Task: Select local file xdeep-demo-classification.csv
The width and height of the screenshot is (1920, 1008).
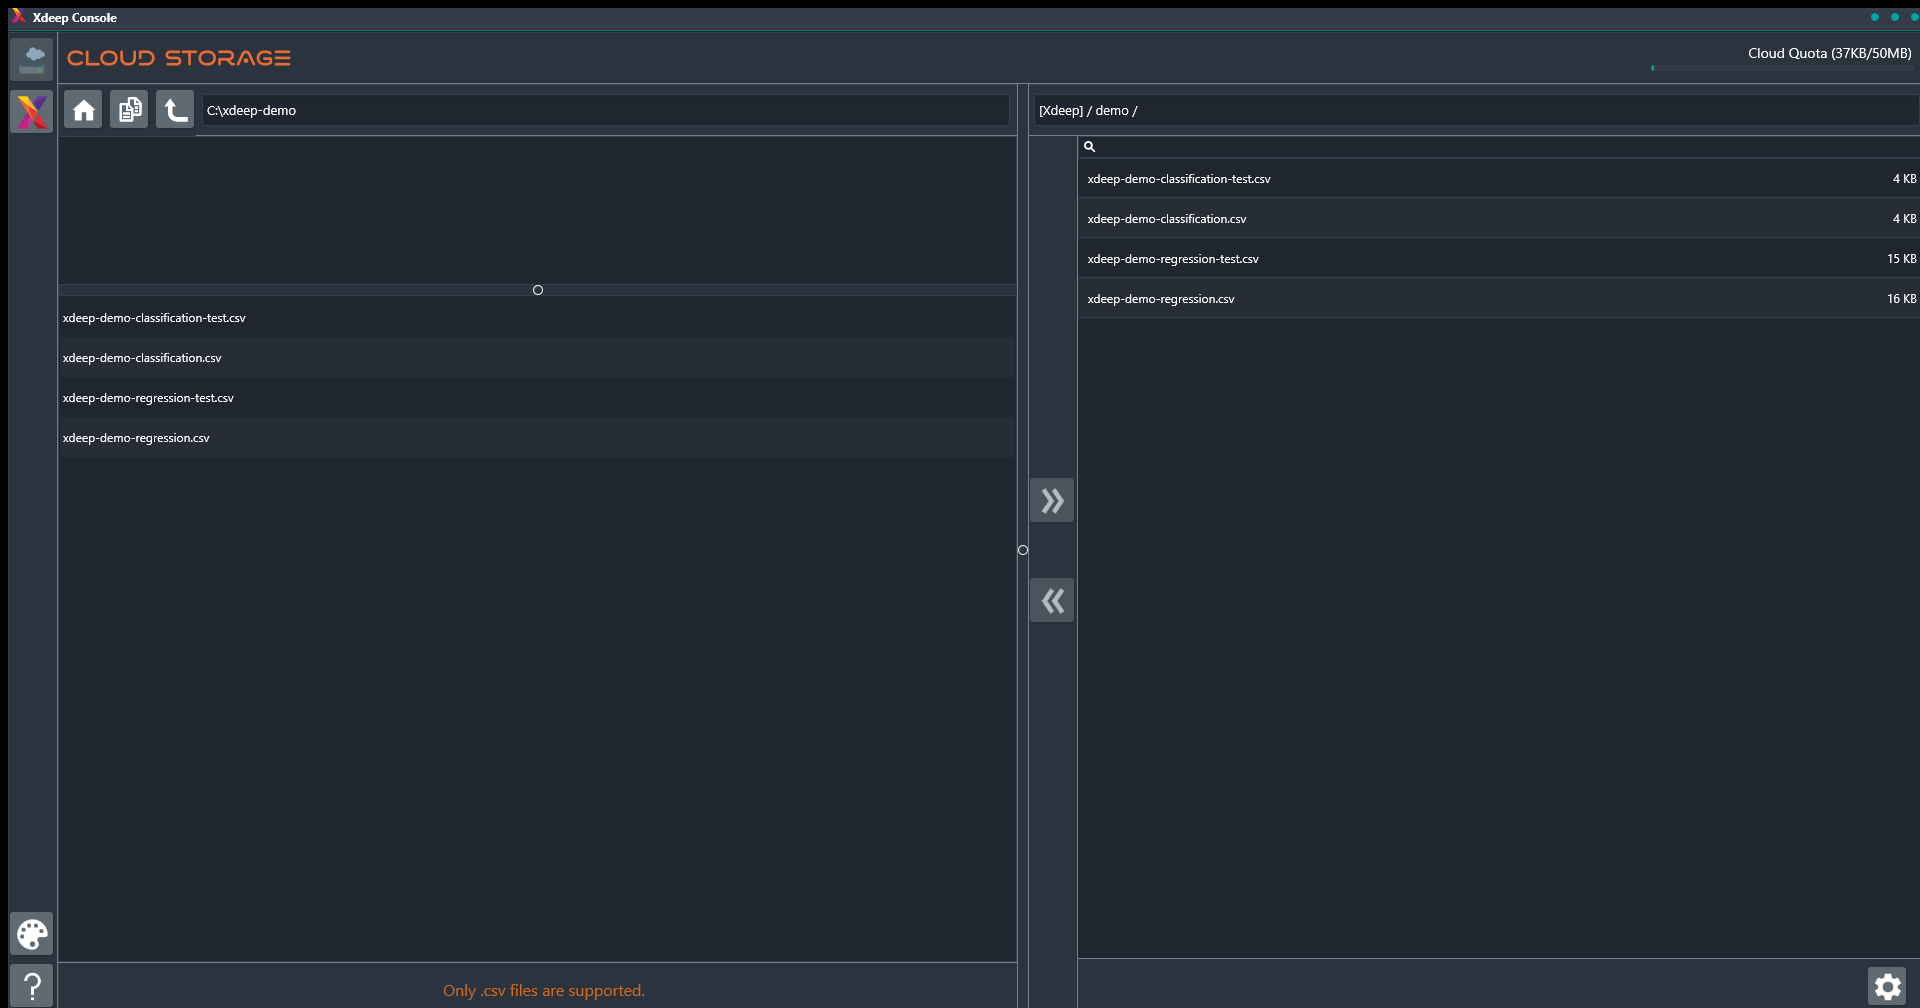Action: 538,357
